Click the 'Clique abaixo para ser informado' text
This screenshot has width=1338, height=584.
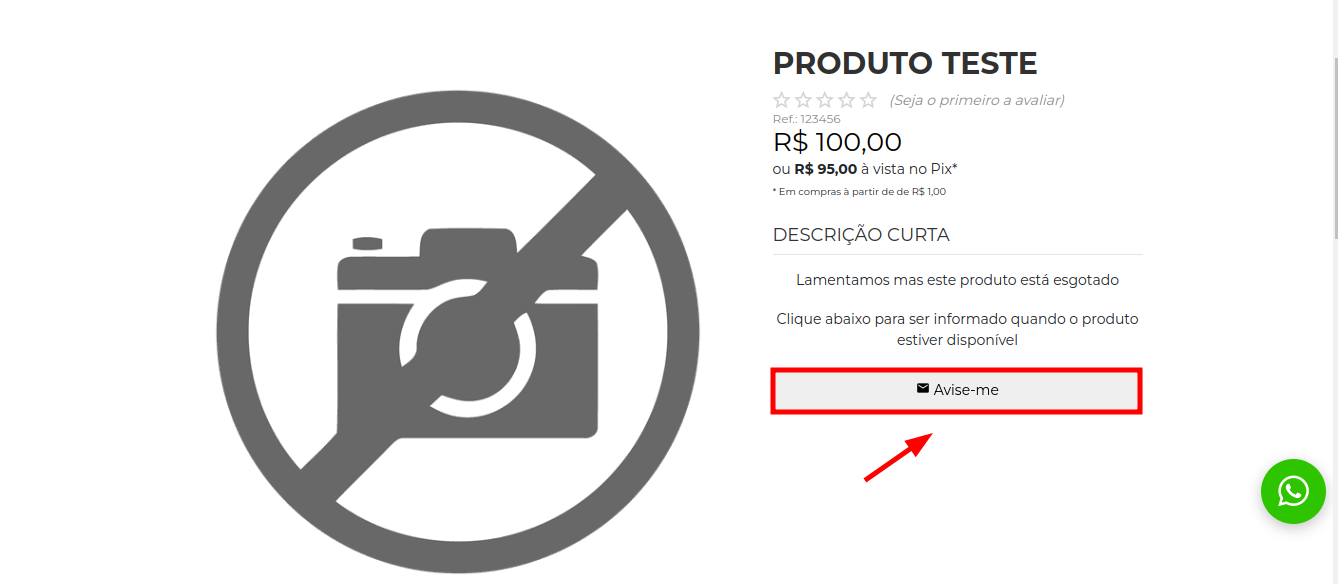957,329
